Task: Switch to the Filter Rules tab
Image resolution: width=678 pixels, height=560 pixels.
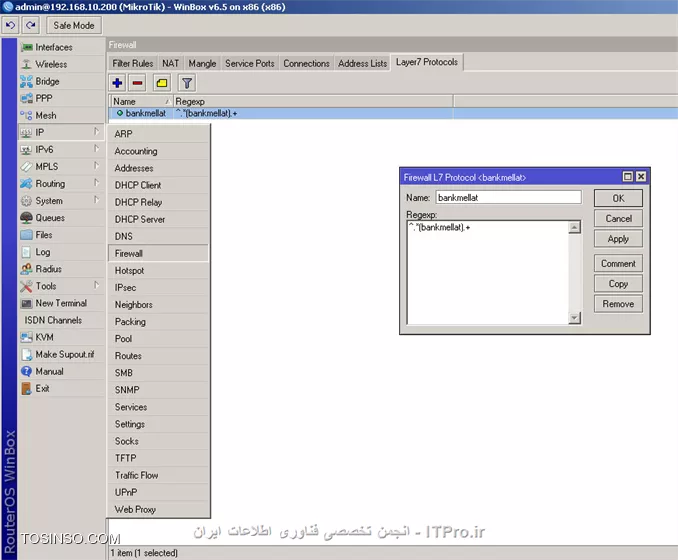Action: [x=132, y=64]
